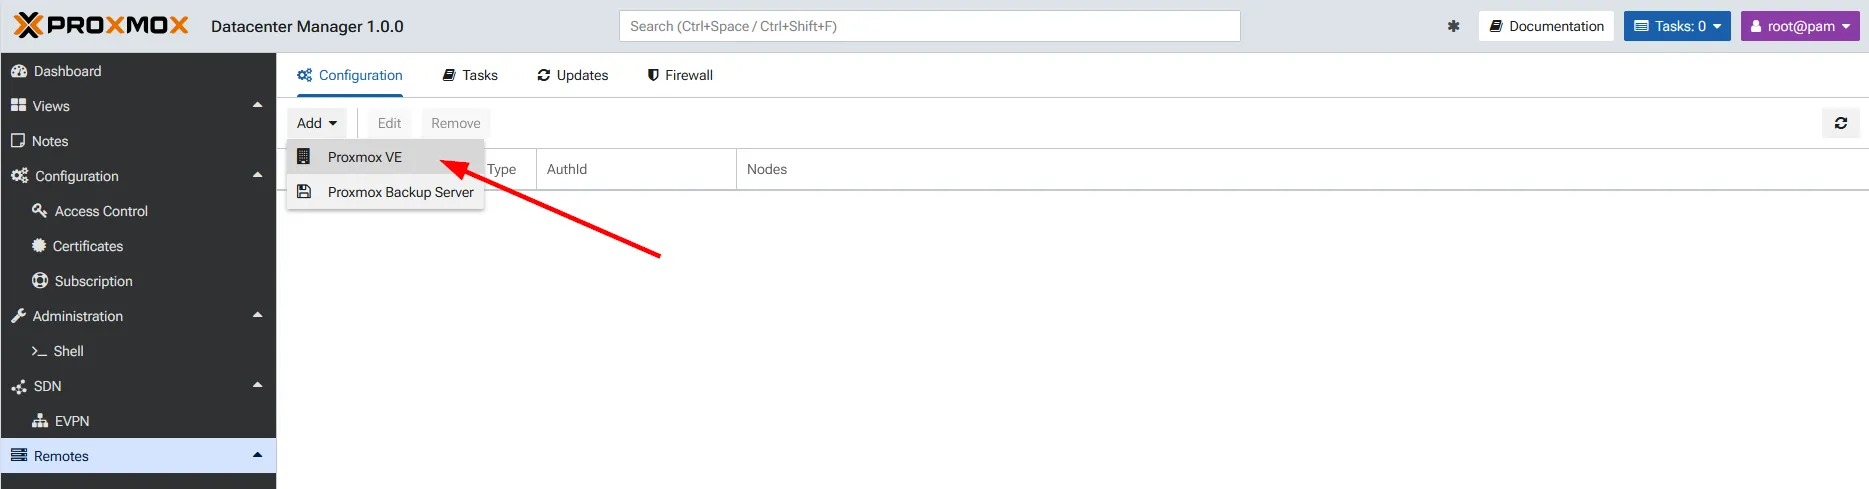Collapse the Configuration sidebar section

tap(257, 175)
